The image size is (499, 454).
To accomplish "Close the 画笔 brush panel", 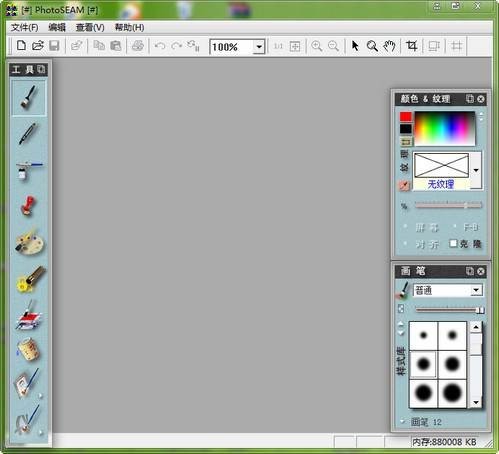I will pos(481,271).
